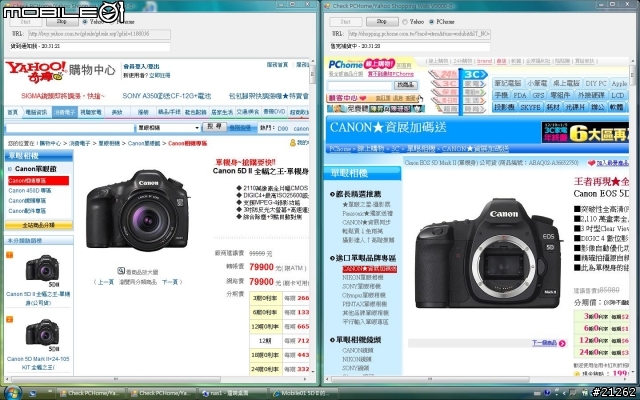Open 桌上電腦 category tab on PChome
Viewport: 640px width, 400px height.
566,83
